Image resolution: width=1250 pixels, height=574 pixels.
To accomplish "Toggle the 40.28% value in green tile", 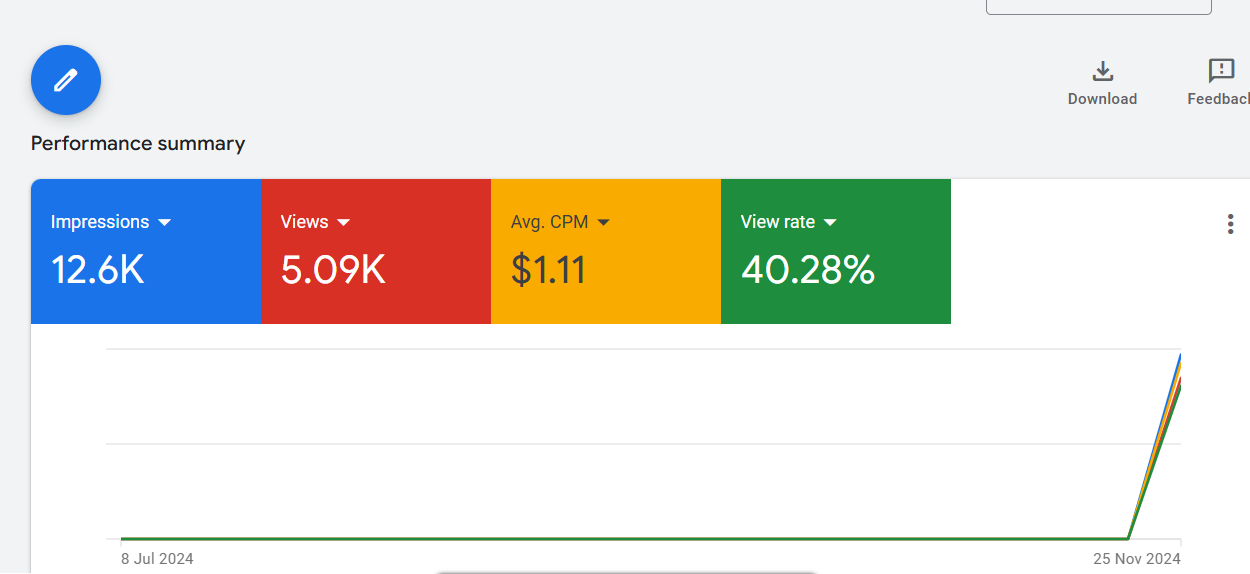I will [x=808, y=270].
